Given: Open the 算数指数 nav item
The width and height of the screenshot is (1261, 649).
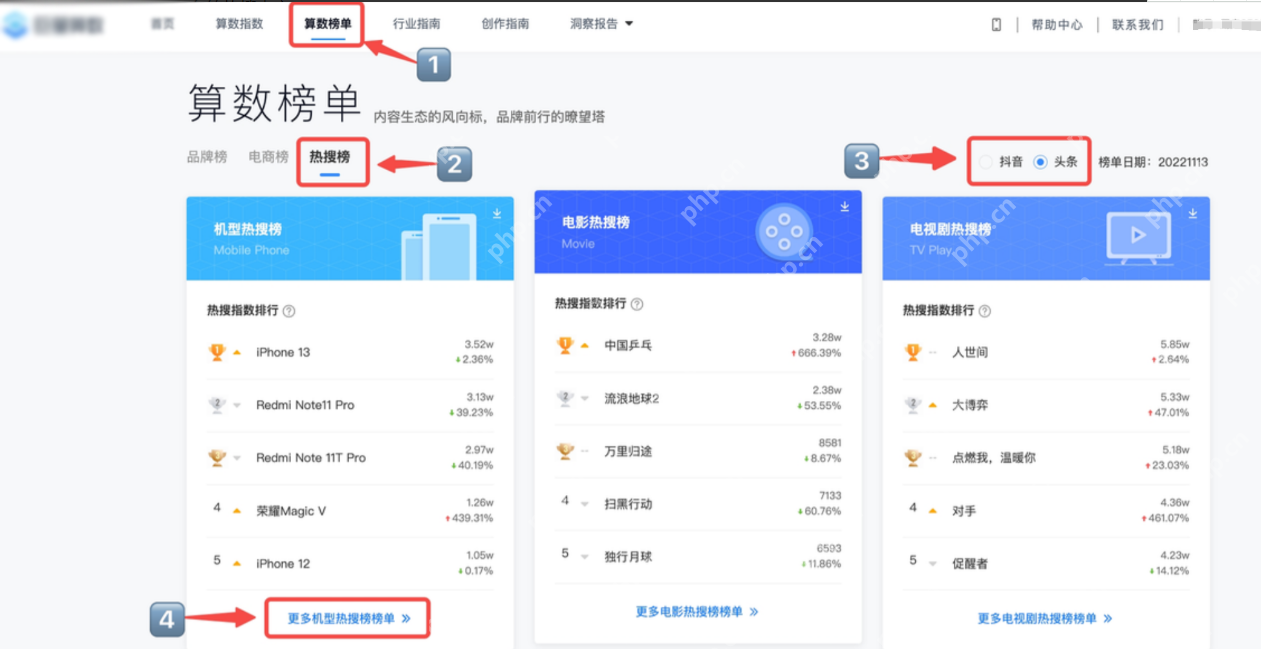Looking at the screenshot, I should pos(239,23).
